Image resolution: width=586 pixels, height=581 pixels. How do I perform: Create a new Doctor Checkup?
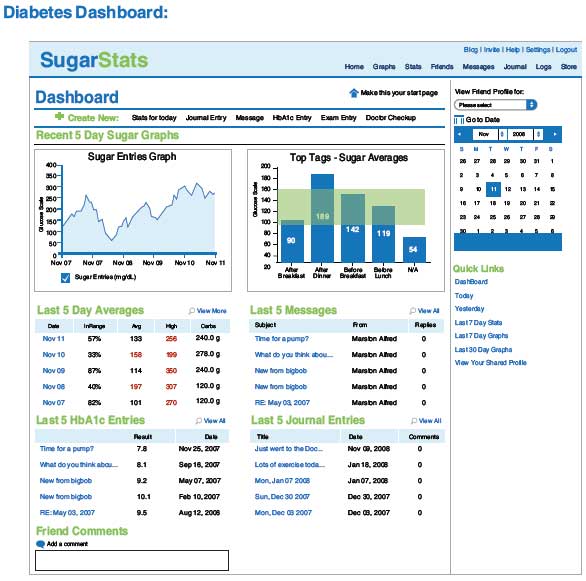(391, 118)
